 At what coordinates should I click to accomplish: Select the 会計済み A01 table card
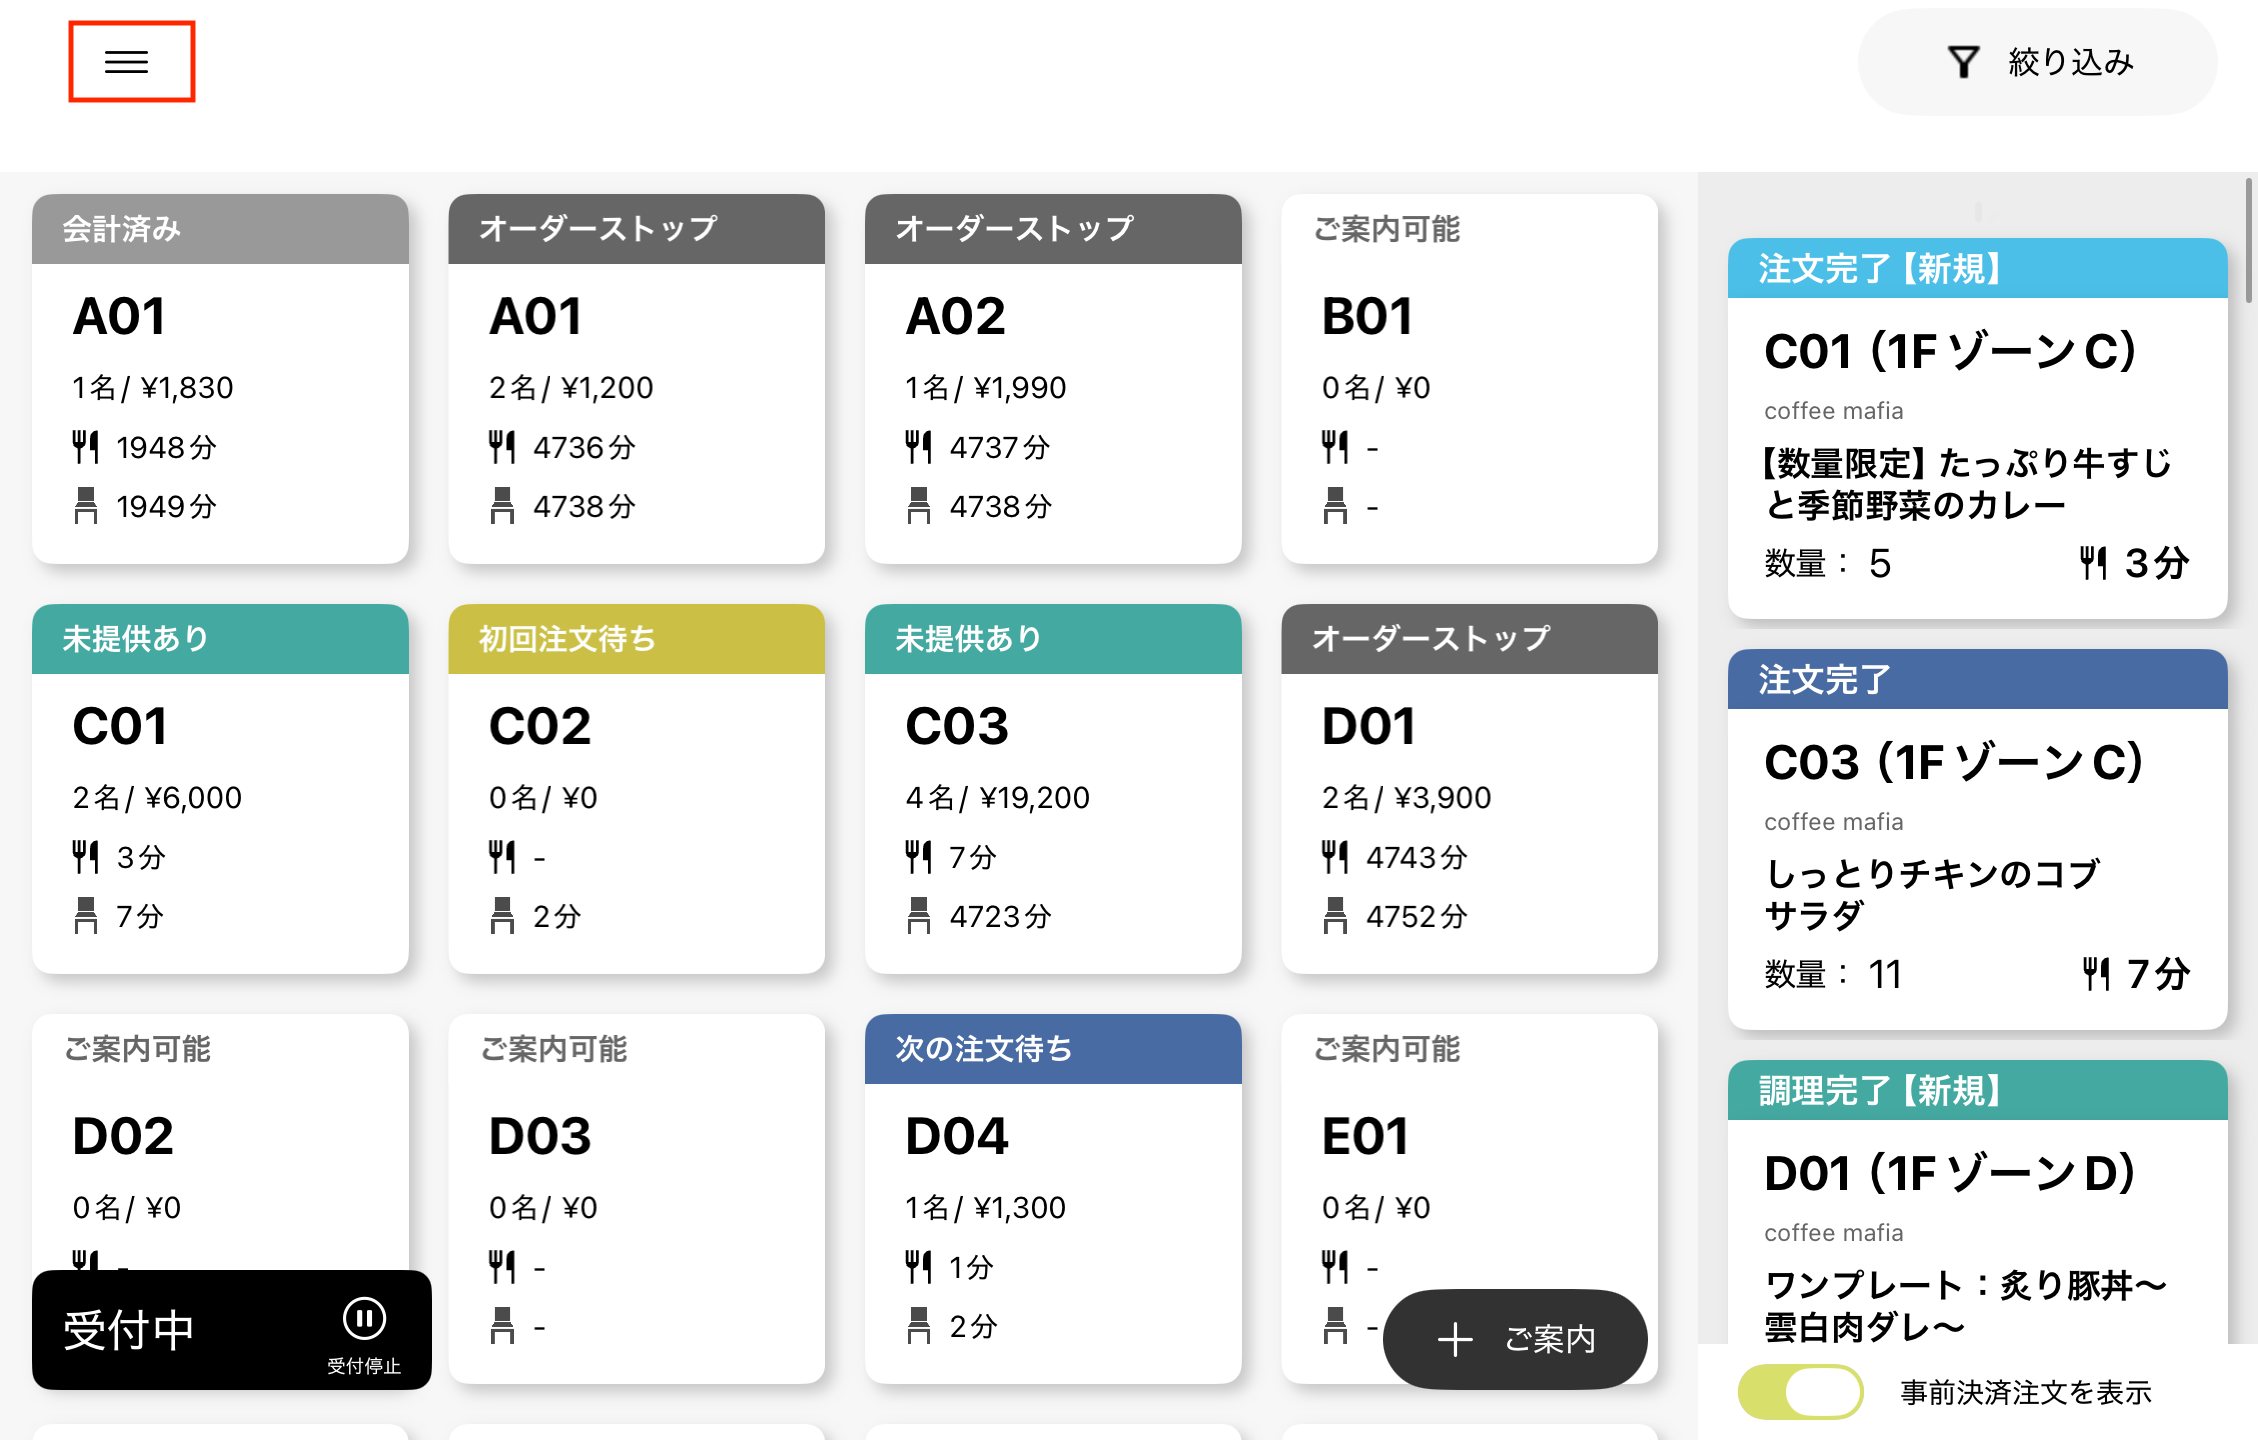(x=220, y=380)
